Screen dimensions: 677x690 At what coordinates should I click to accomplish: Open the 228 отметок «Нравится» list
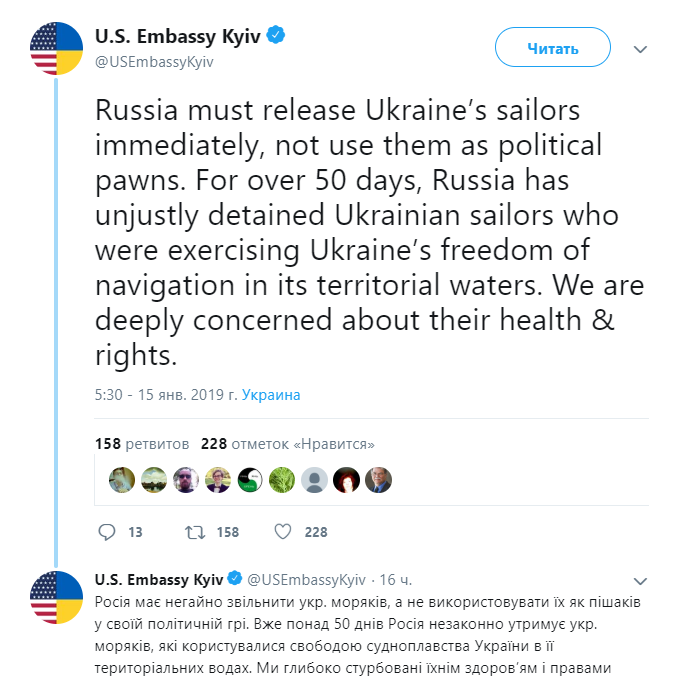[x=287, y=443]
